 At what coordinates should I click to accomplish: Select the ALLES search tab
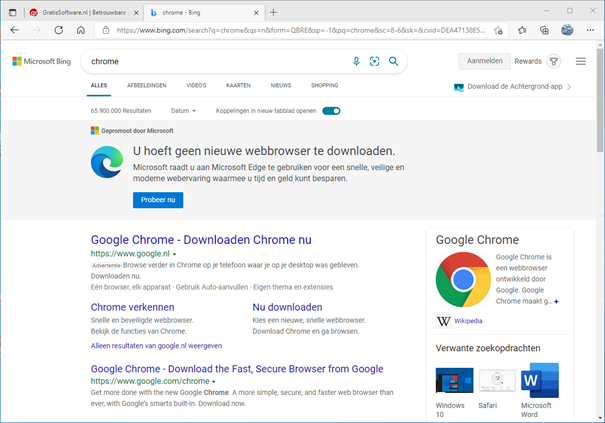point(99,85)
